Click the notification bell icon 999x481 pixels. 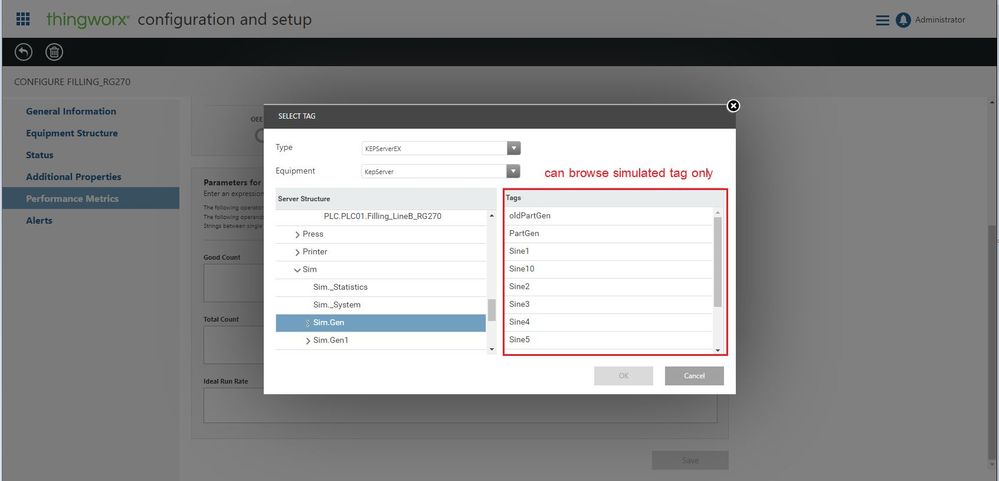[x=903, y=20]
